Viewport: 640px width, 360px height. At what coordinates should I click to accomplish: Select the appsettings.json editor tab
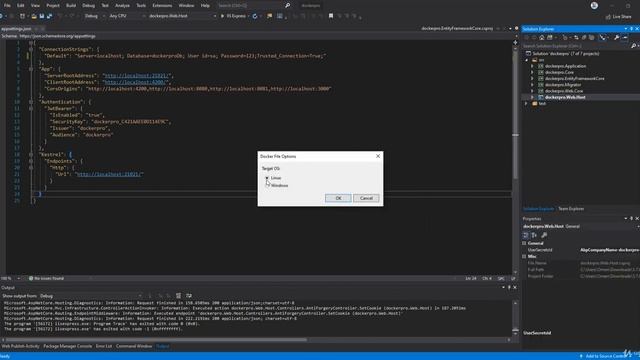16,29
